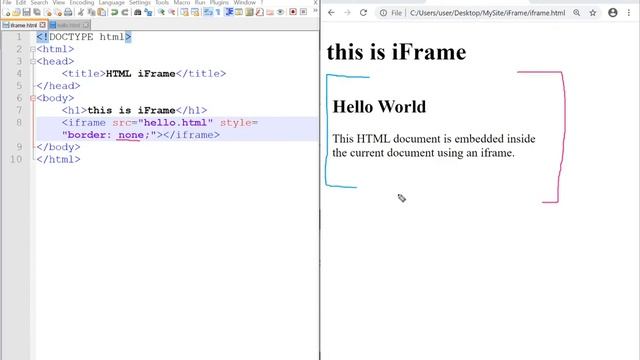Click the Zoom Out toolbar icon
The width and height of the screenshot is (640, 360).
click(172, 12)
